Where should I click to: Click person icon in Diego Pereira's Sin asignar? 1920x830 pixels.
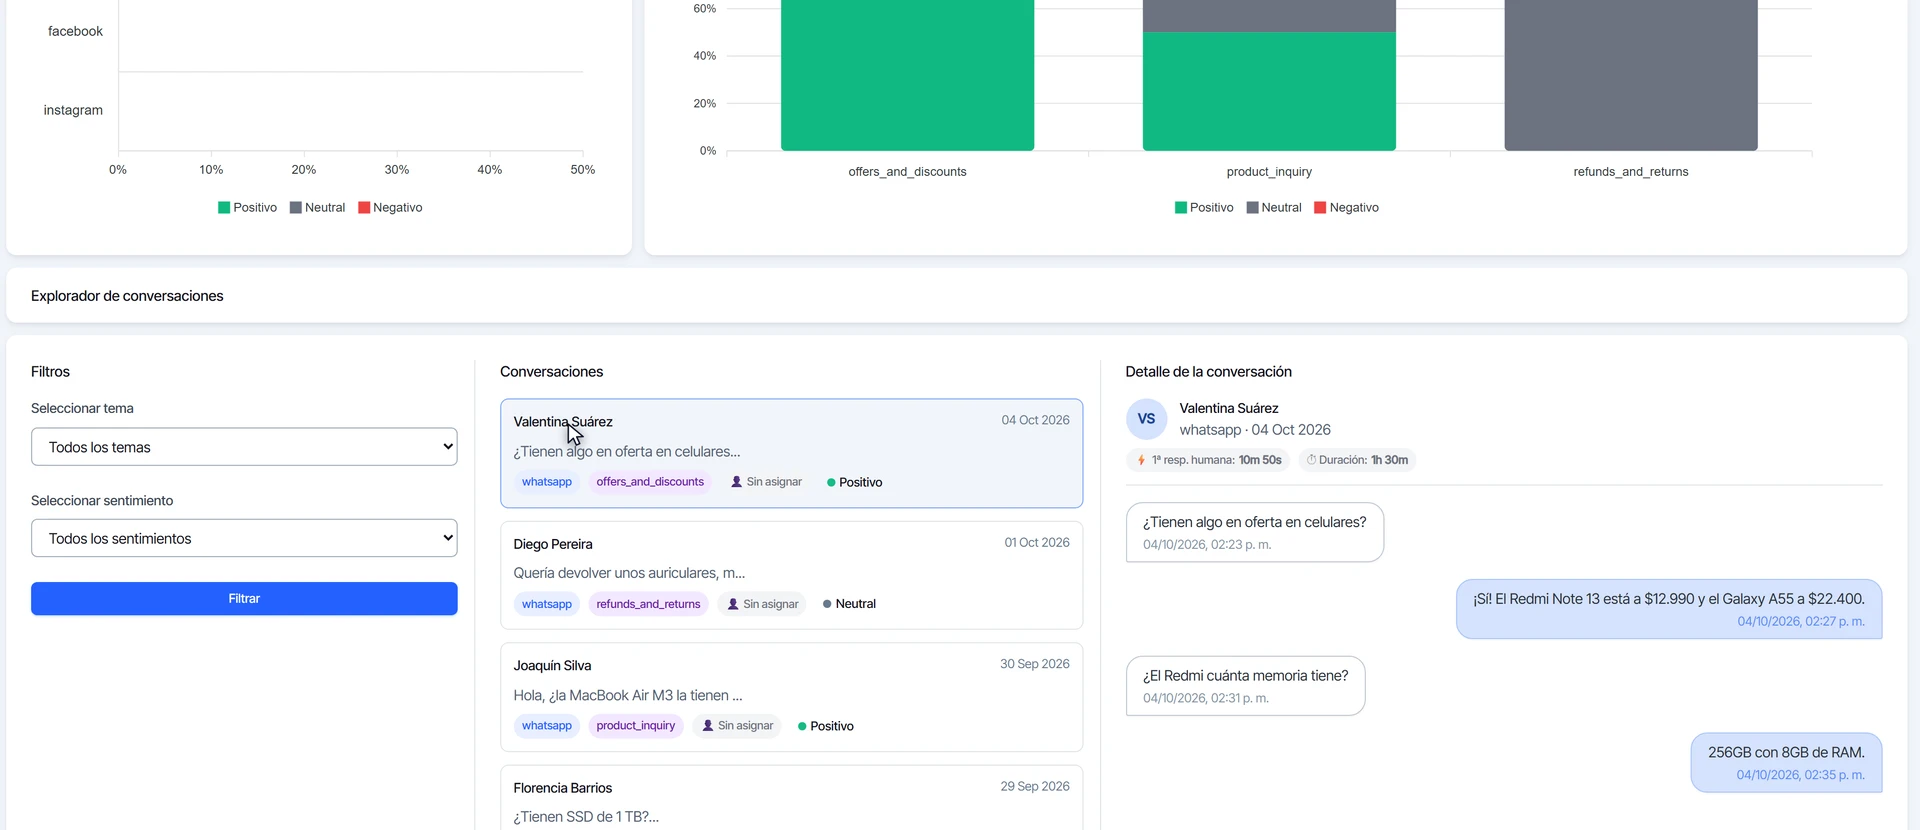(733, 604)
